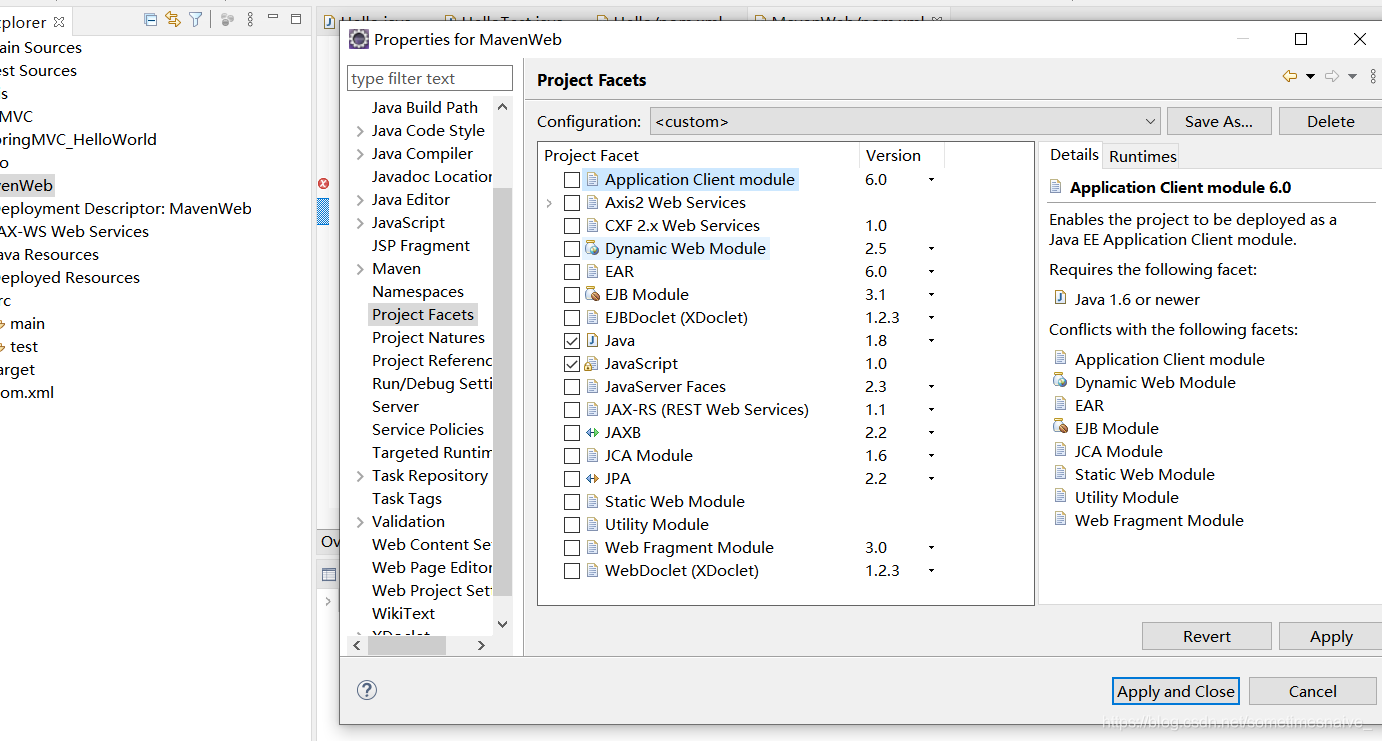Viewport: 1382px width, 741px height.
Task: Expand Java Code Style tree node
Action: tap(360, 131)
